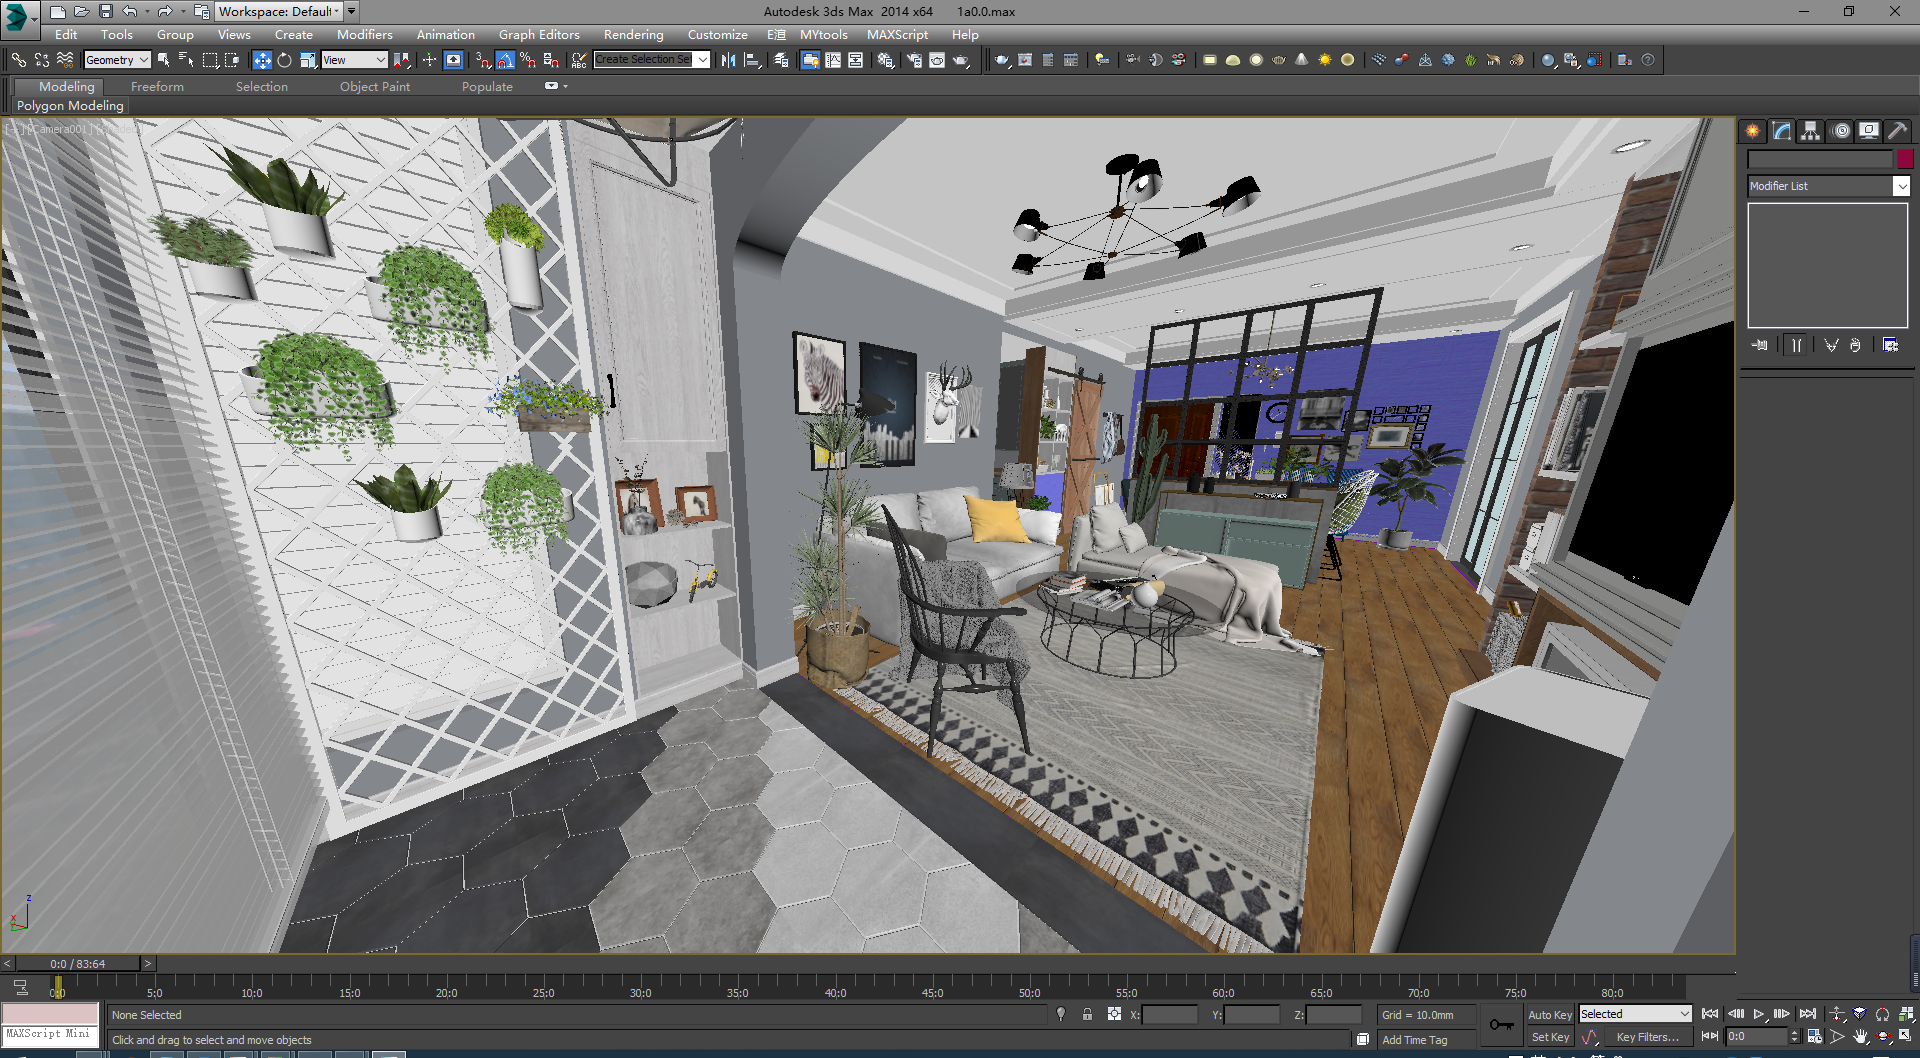Open the Hierarchy command panel tab
This screenshot has width=1920, height=1058.
pos(1811,131)
